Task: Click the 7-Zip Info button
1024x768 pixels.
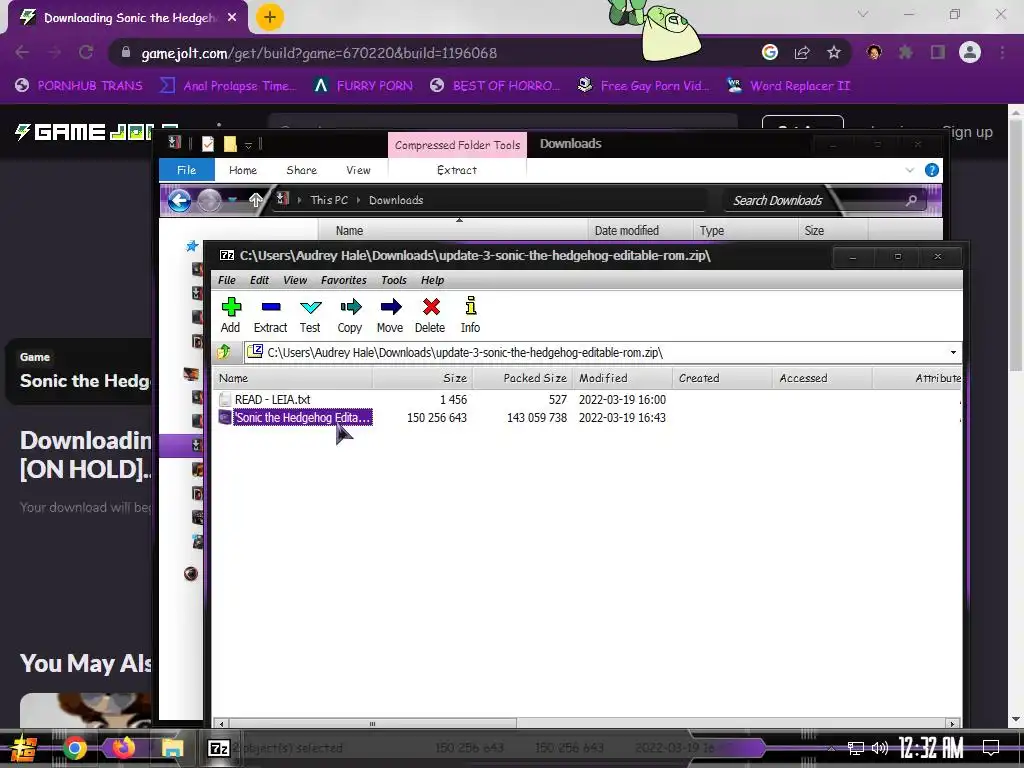Action: click(470, 315)
